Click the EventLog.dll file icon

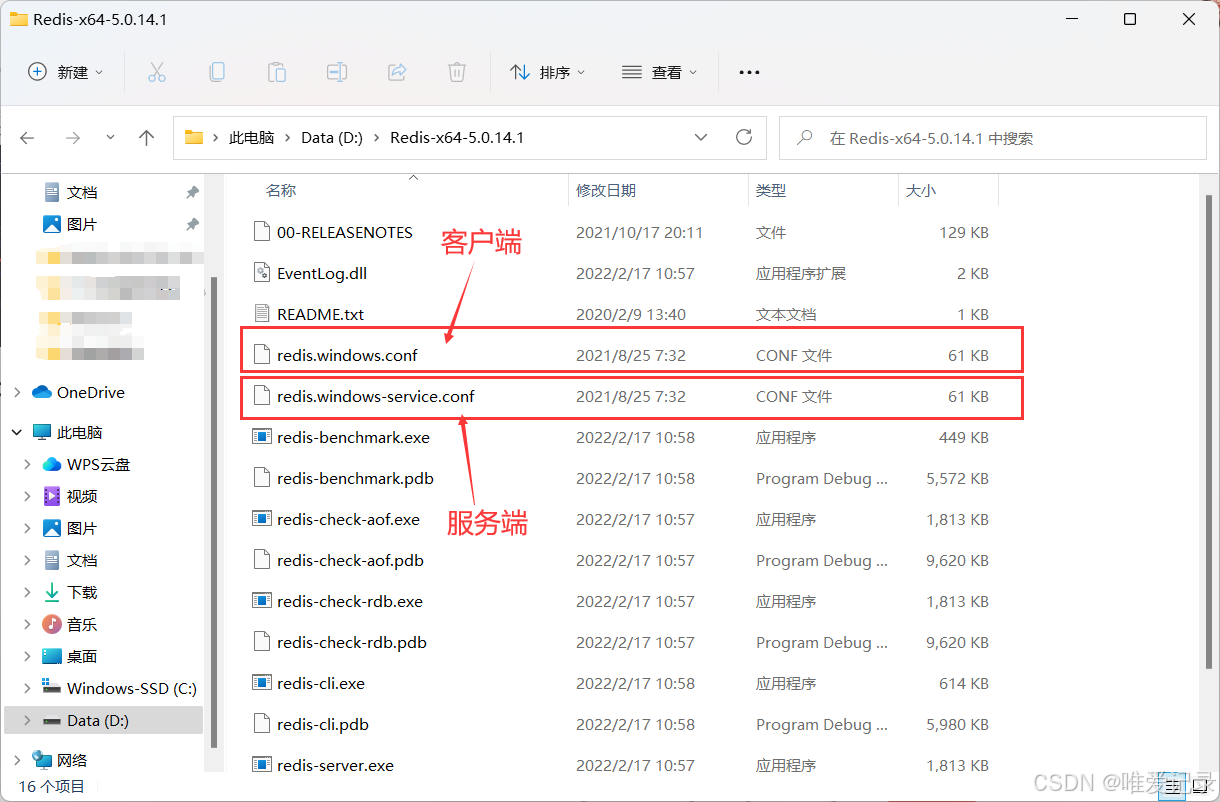click(x=262, y=273)
